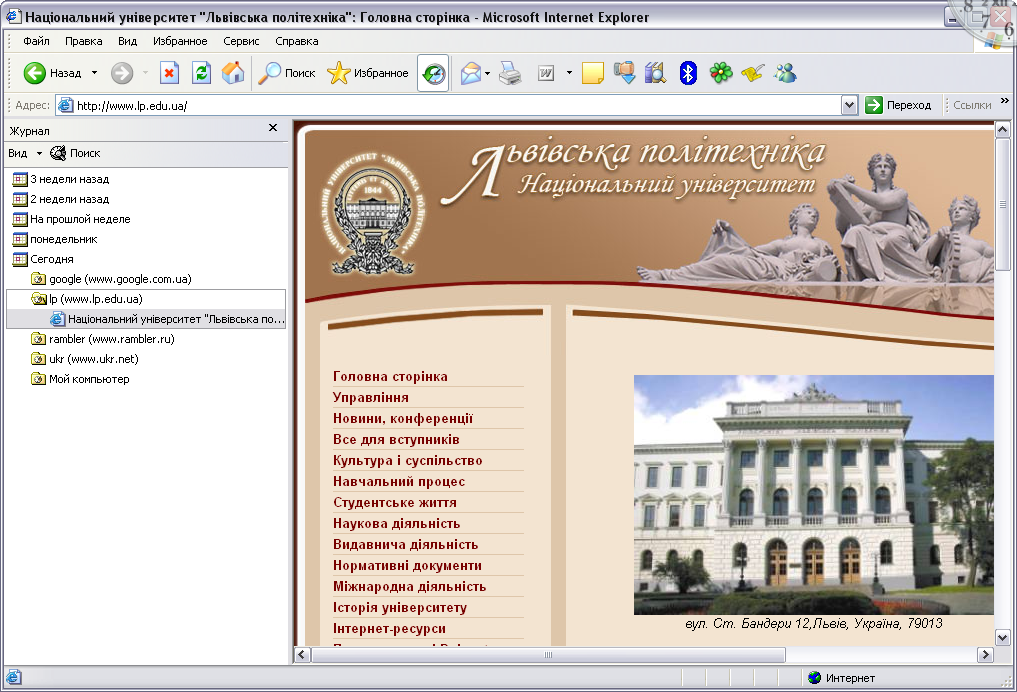Open Мой компьютер history entry
The width and height of the screenshot is (1017, 692).
80,379
